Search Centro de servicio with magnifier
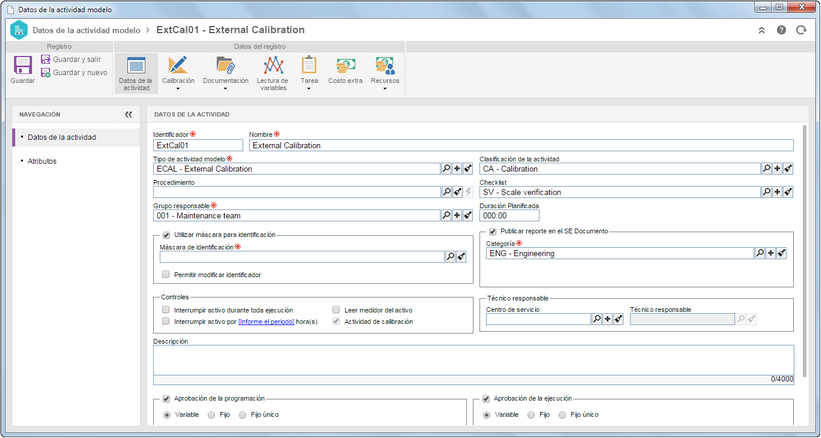This screenshot has width=821, height=438. [x=596, y=319]
